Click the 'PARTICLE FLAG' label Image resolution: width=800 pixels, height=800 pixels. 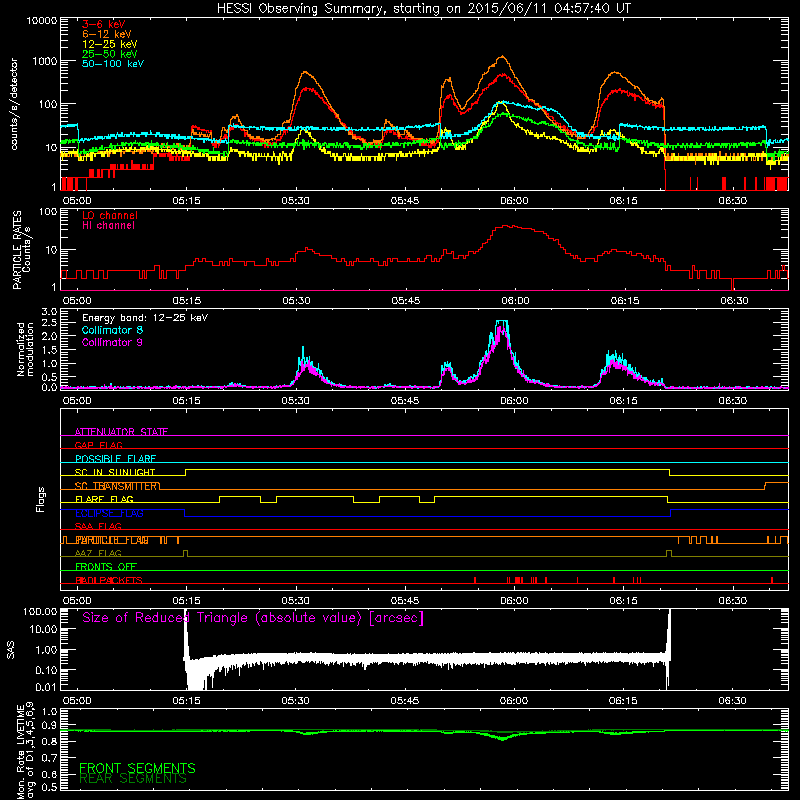click(112, 540)
